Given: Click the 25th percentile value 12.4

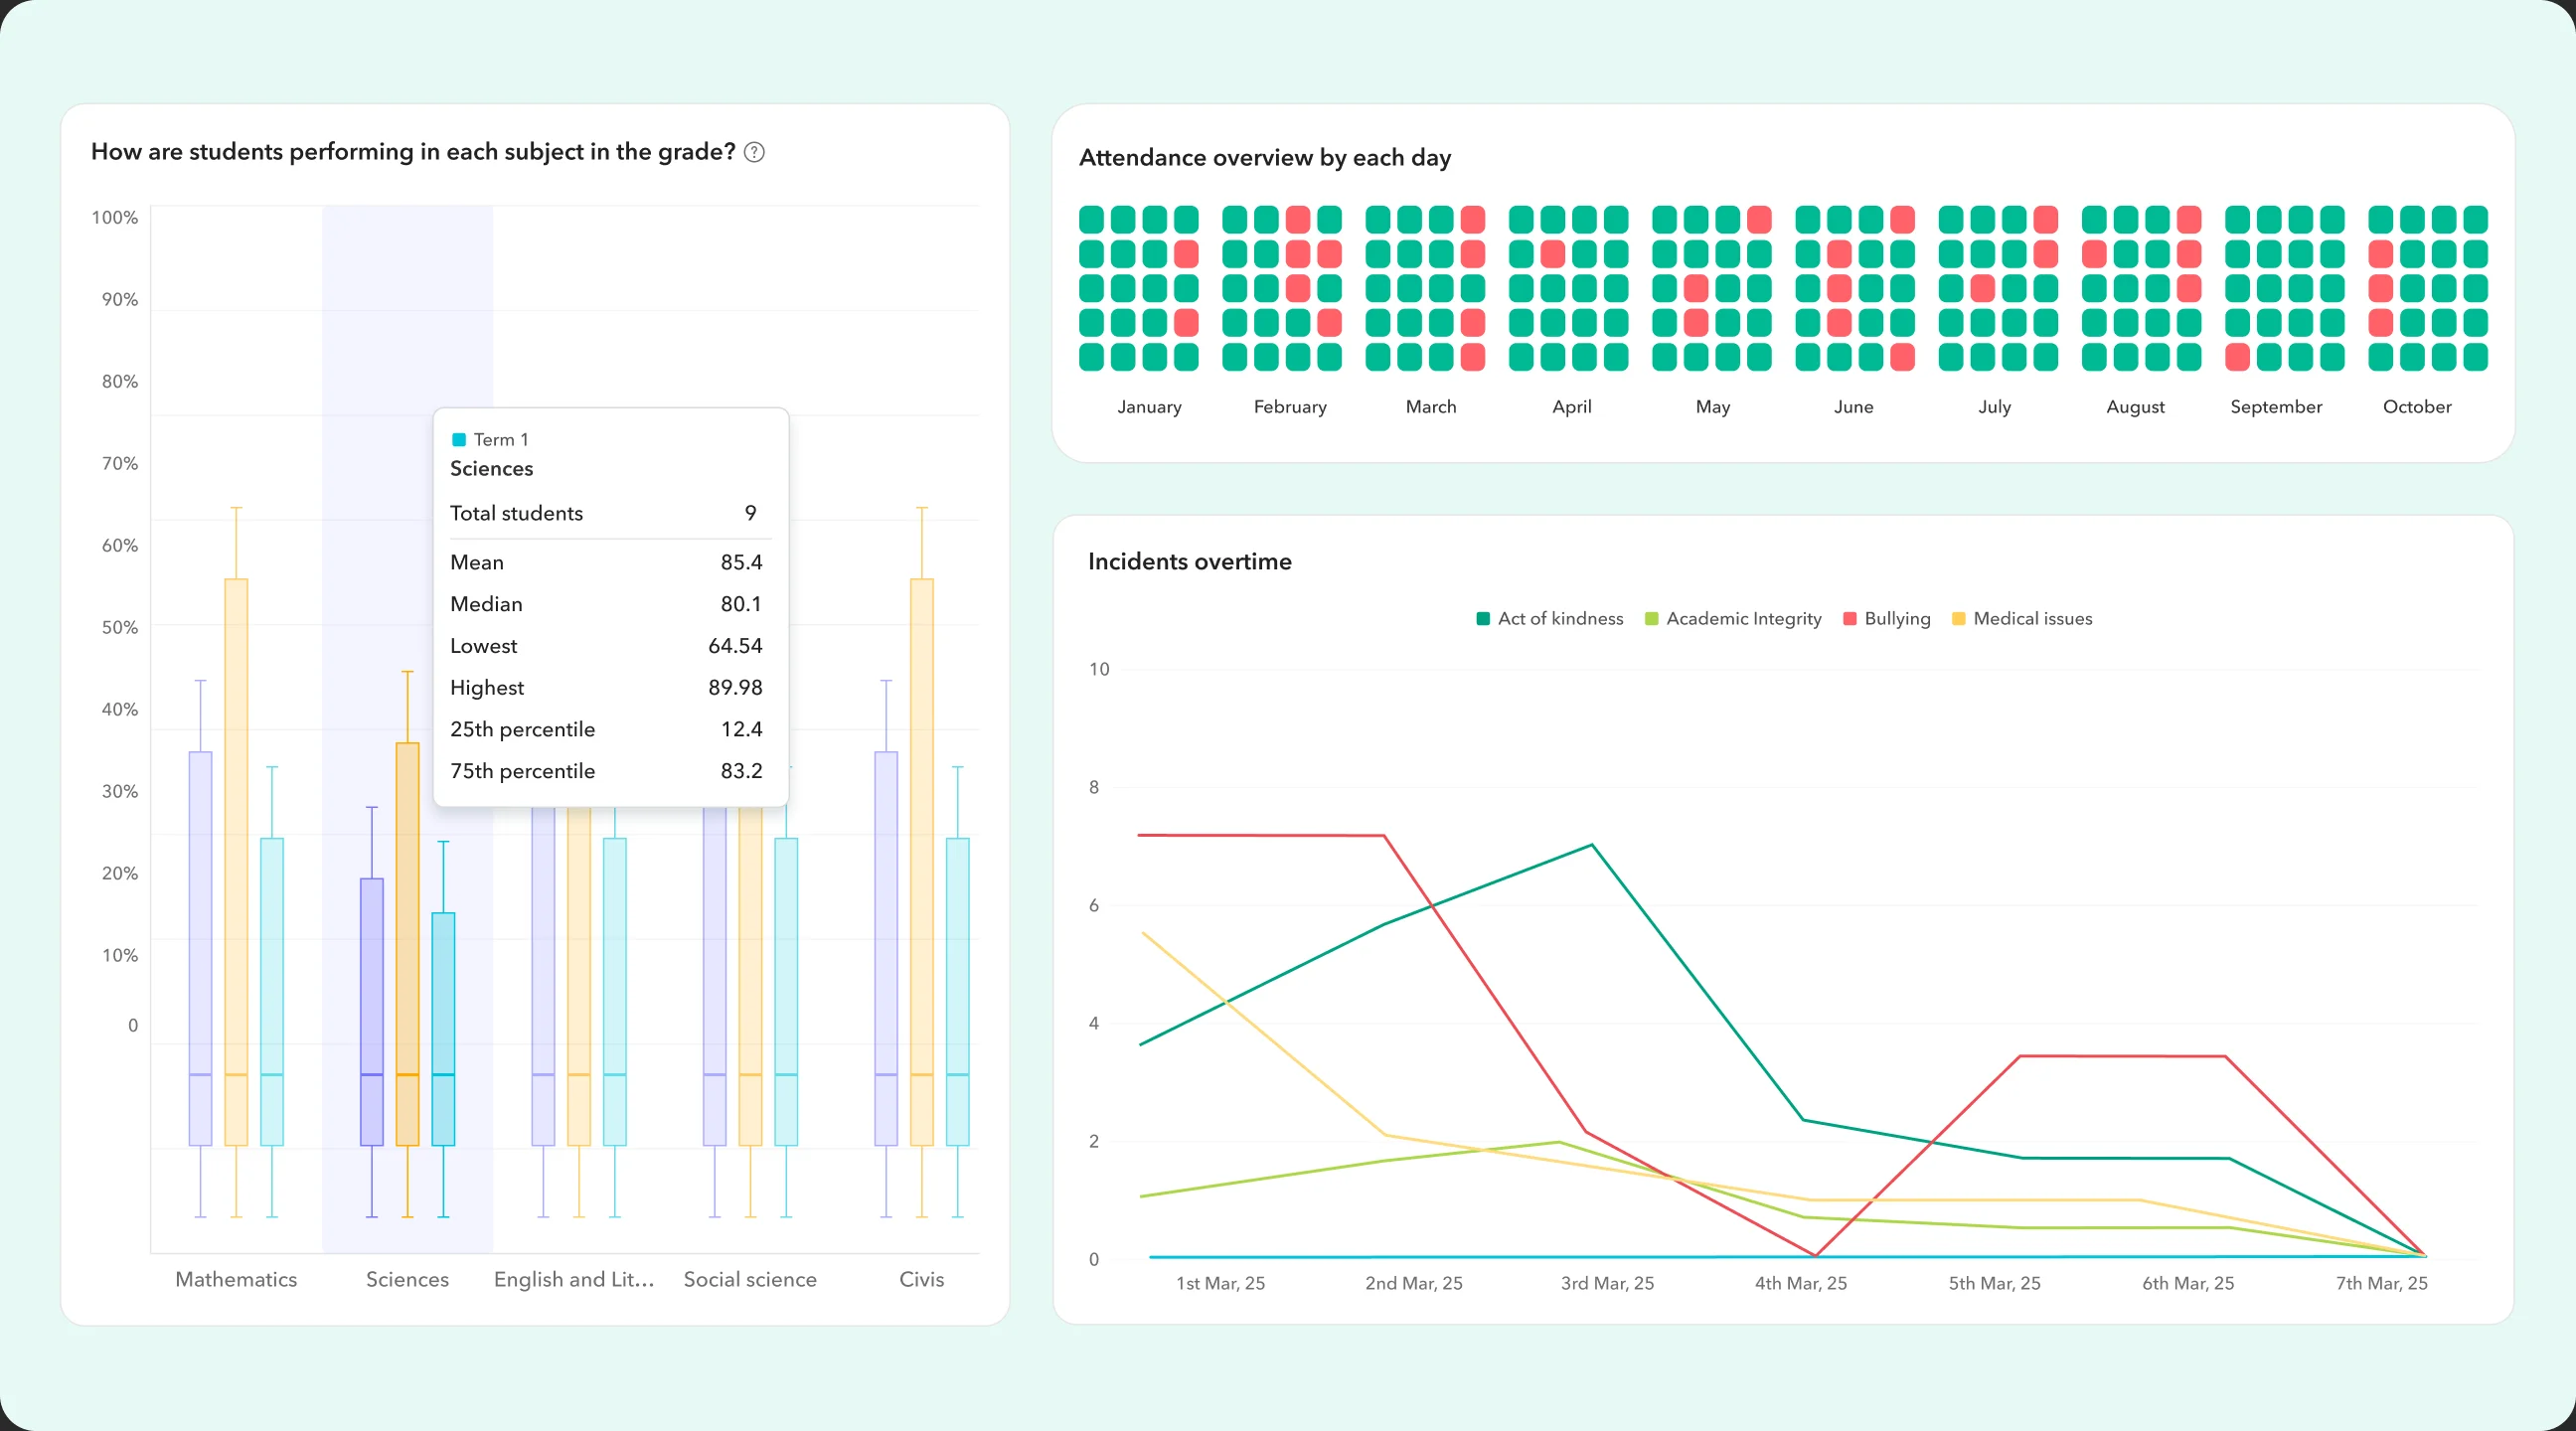Looking at the screenshot, I should click(741, 730).
